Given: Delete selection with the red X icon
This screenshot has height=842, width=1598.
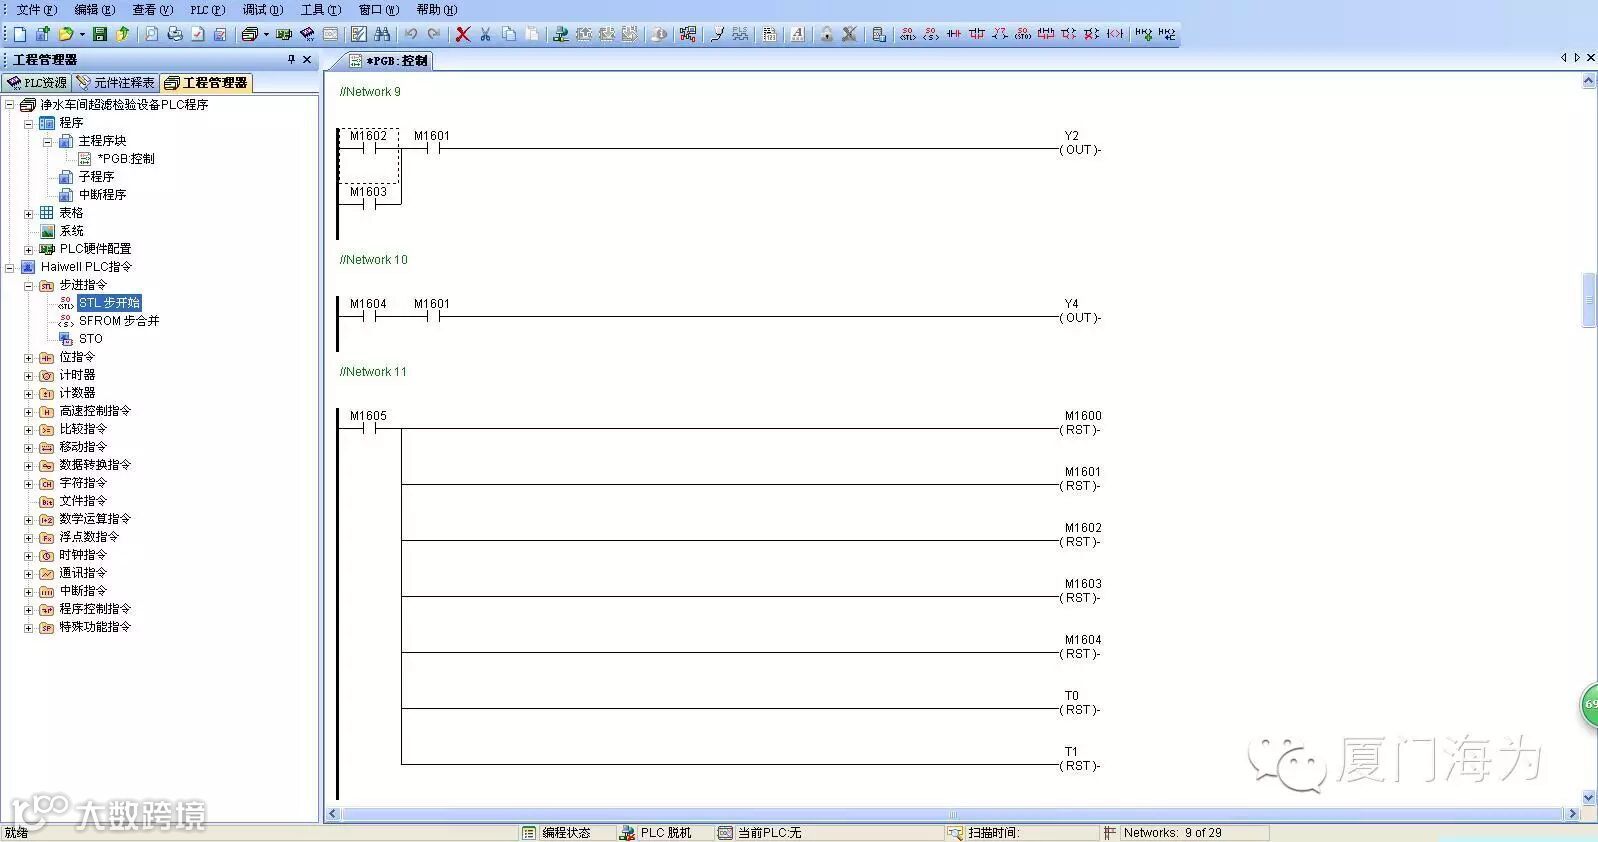Looking at the screenshot, I should [x=463, y=34].
